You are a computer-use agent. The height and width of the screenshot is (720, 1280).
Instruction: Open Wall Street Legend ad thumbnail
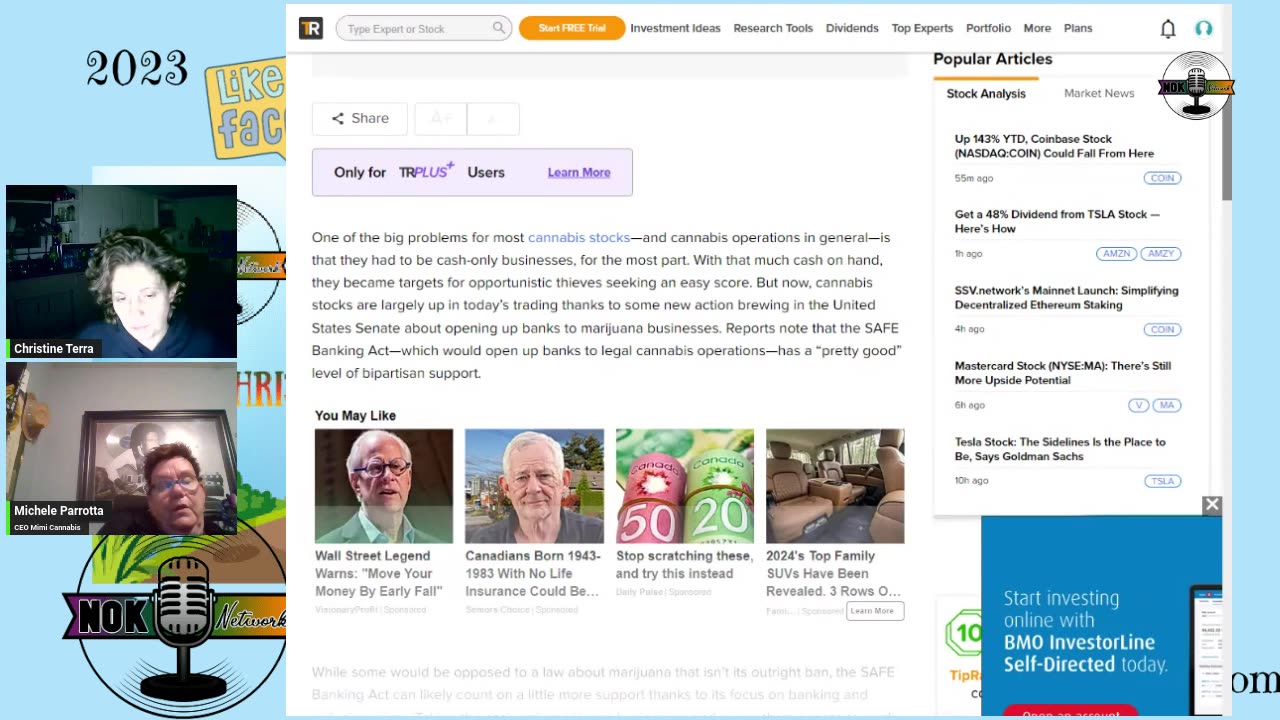pyautogui.click(x=384, y=486)
